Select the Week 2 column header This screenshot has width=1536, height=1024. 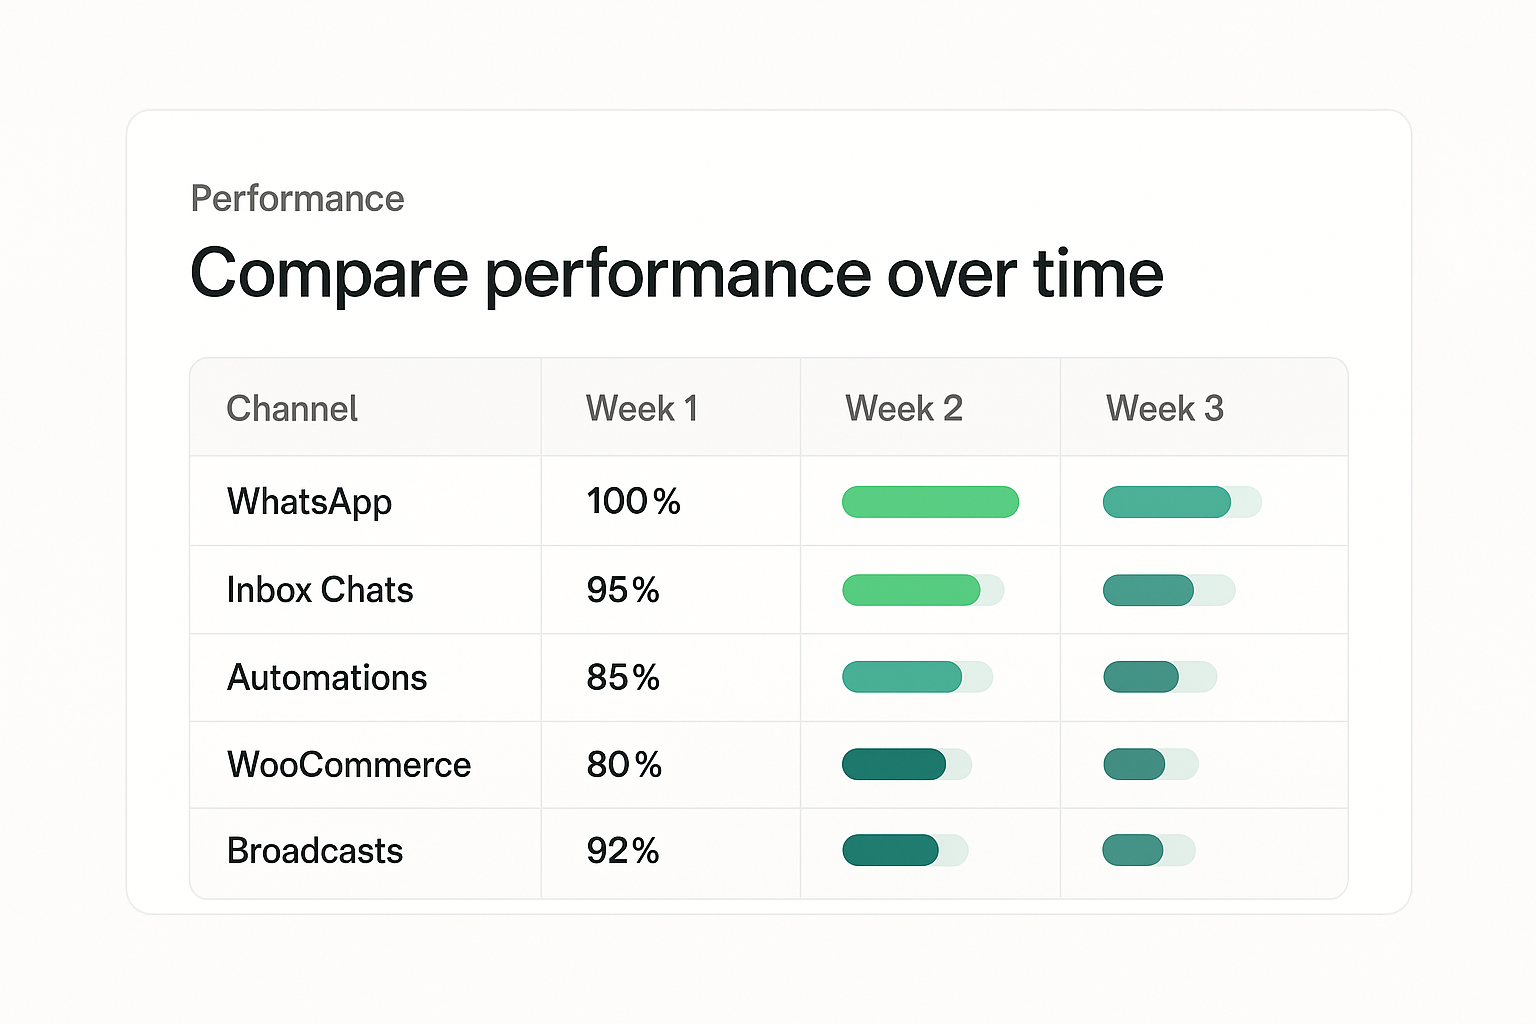[x=903, y=408]
